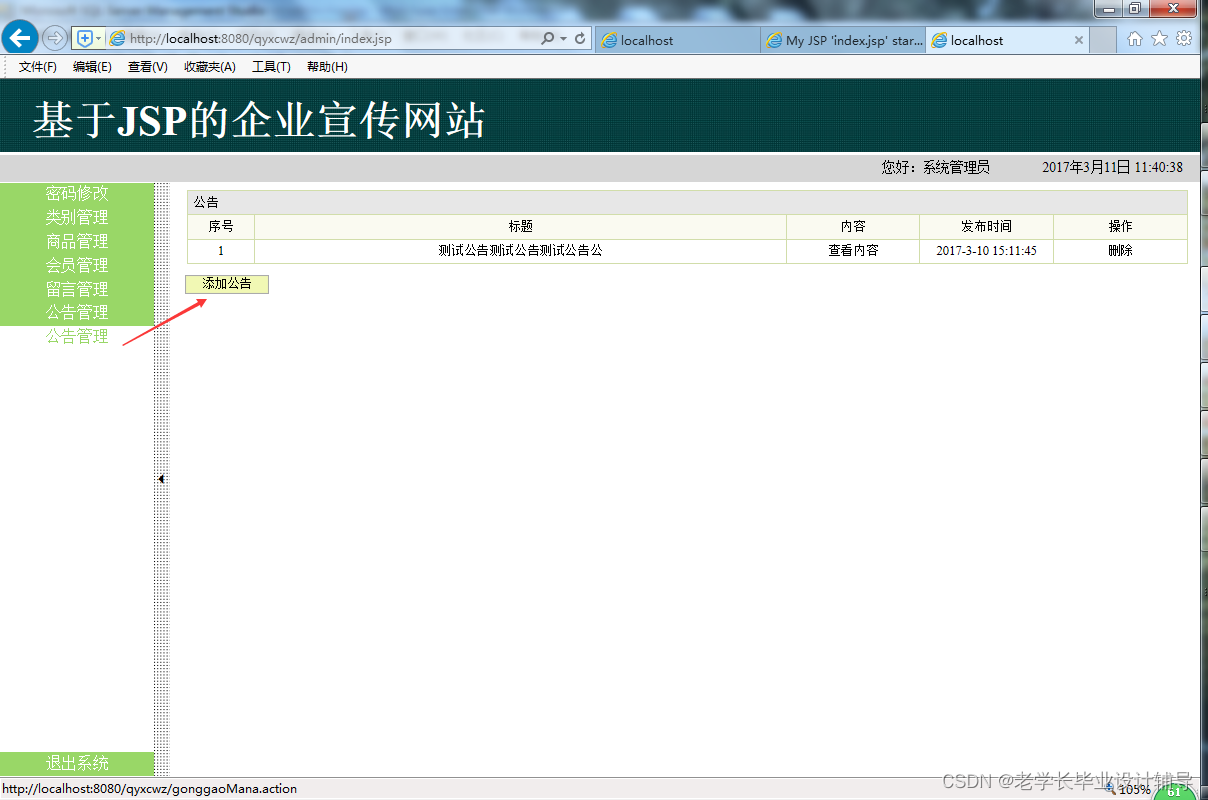Click the 添加公告 button

pos(226,284)
